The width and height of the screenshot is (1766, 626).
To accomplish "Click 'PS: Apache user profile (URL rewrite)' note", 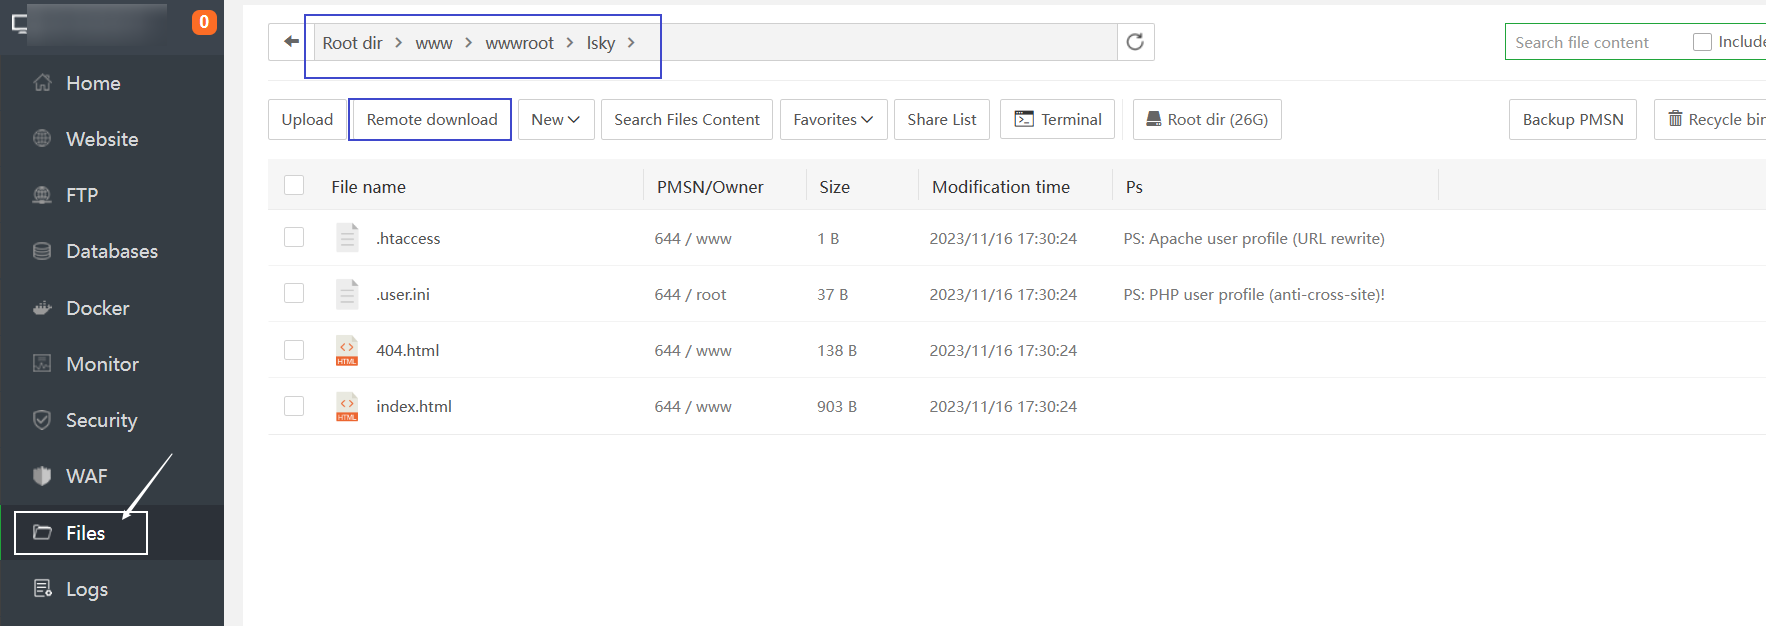I will pos(1254,238).
